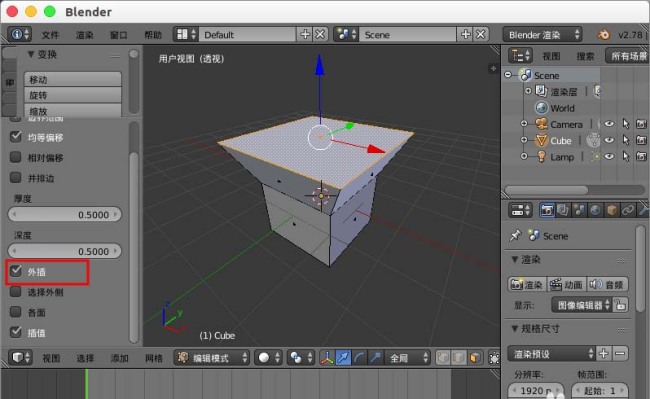The height and width of the screenshot is (399, 650).
Task: Open the 网格 menu in 3D view header
Action: click(x=154, y=358)
